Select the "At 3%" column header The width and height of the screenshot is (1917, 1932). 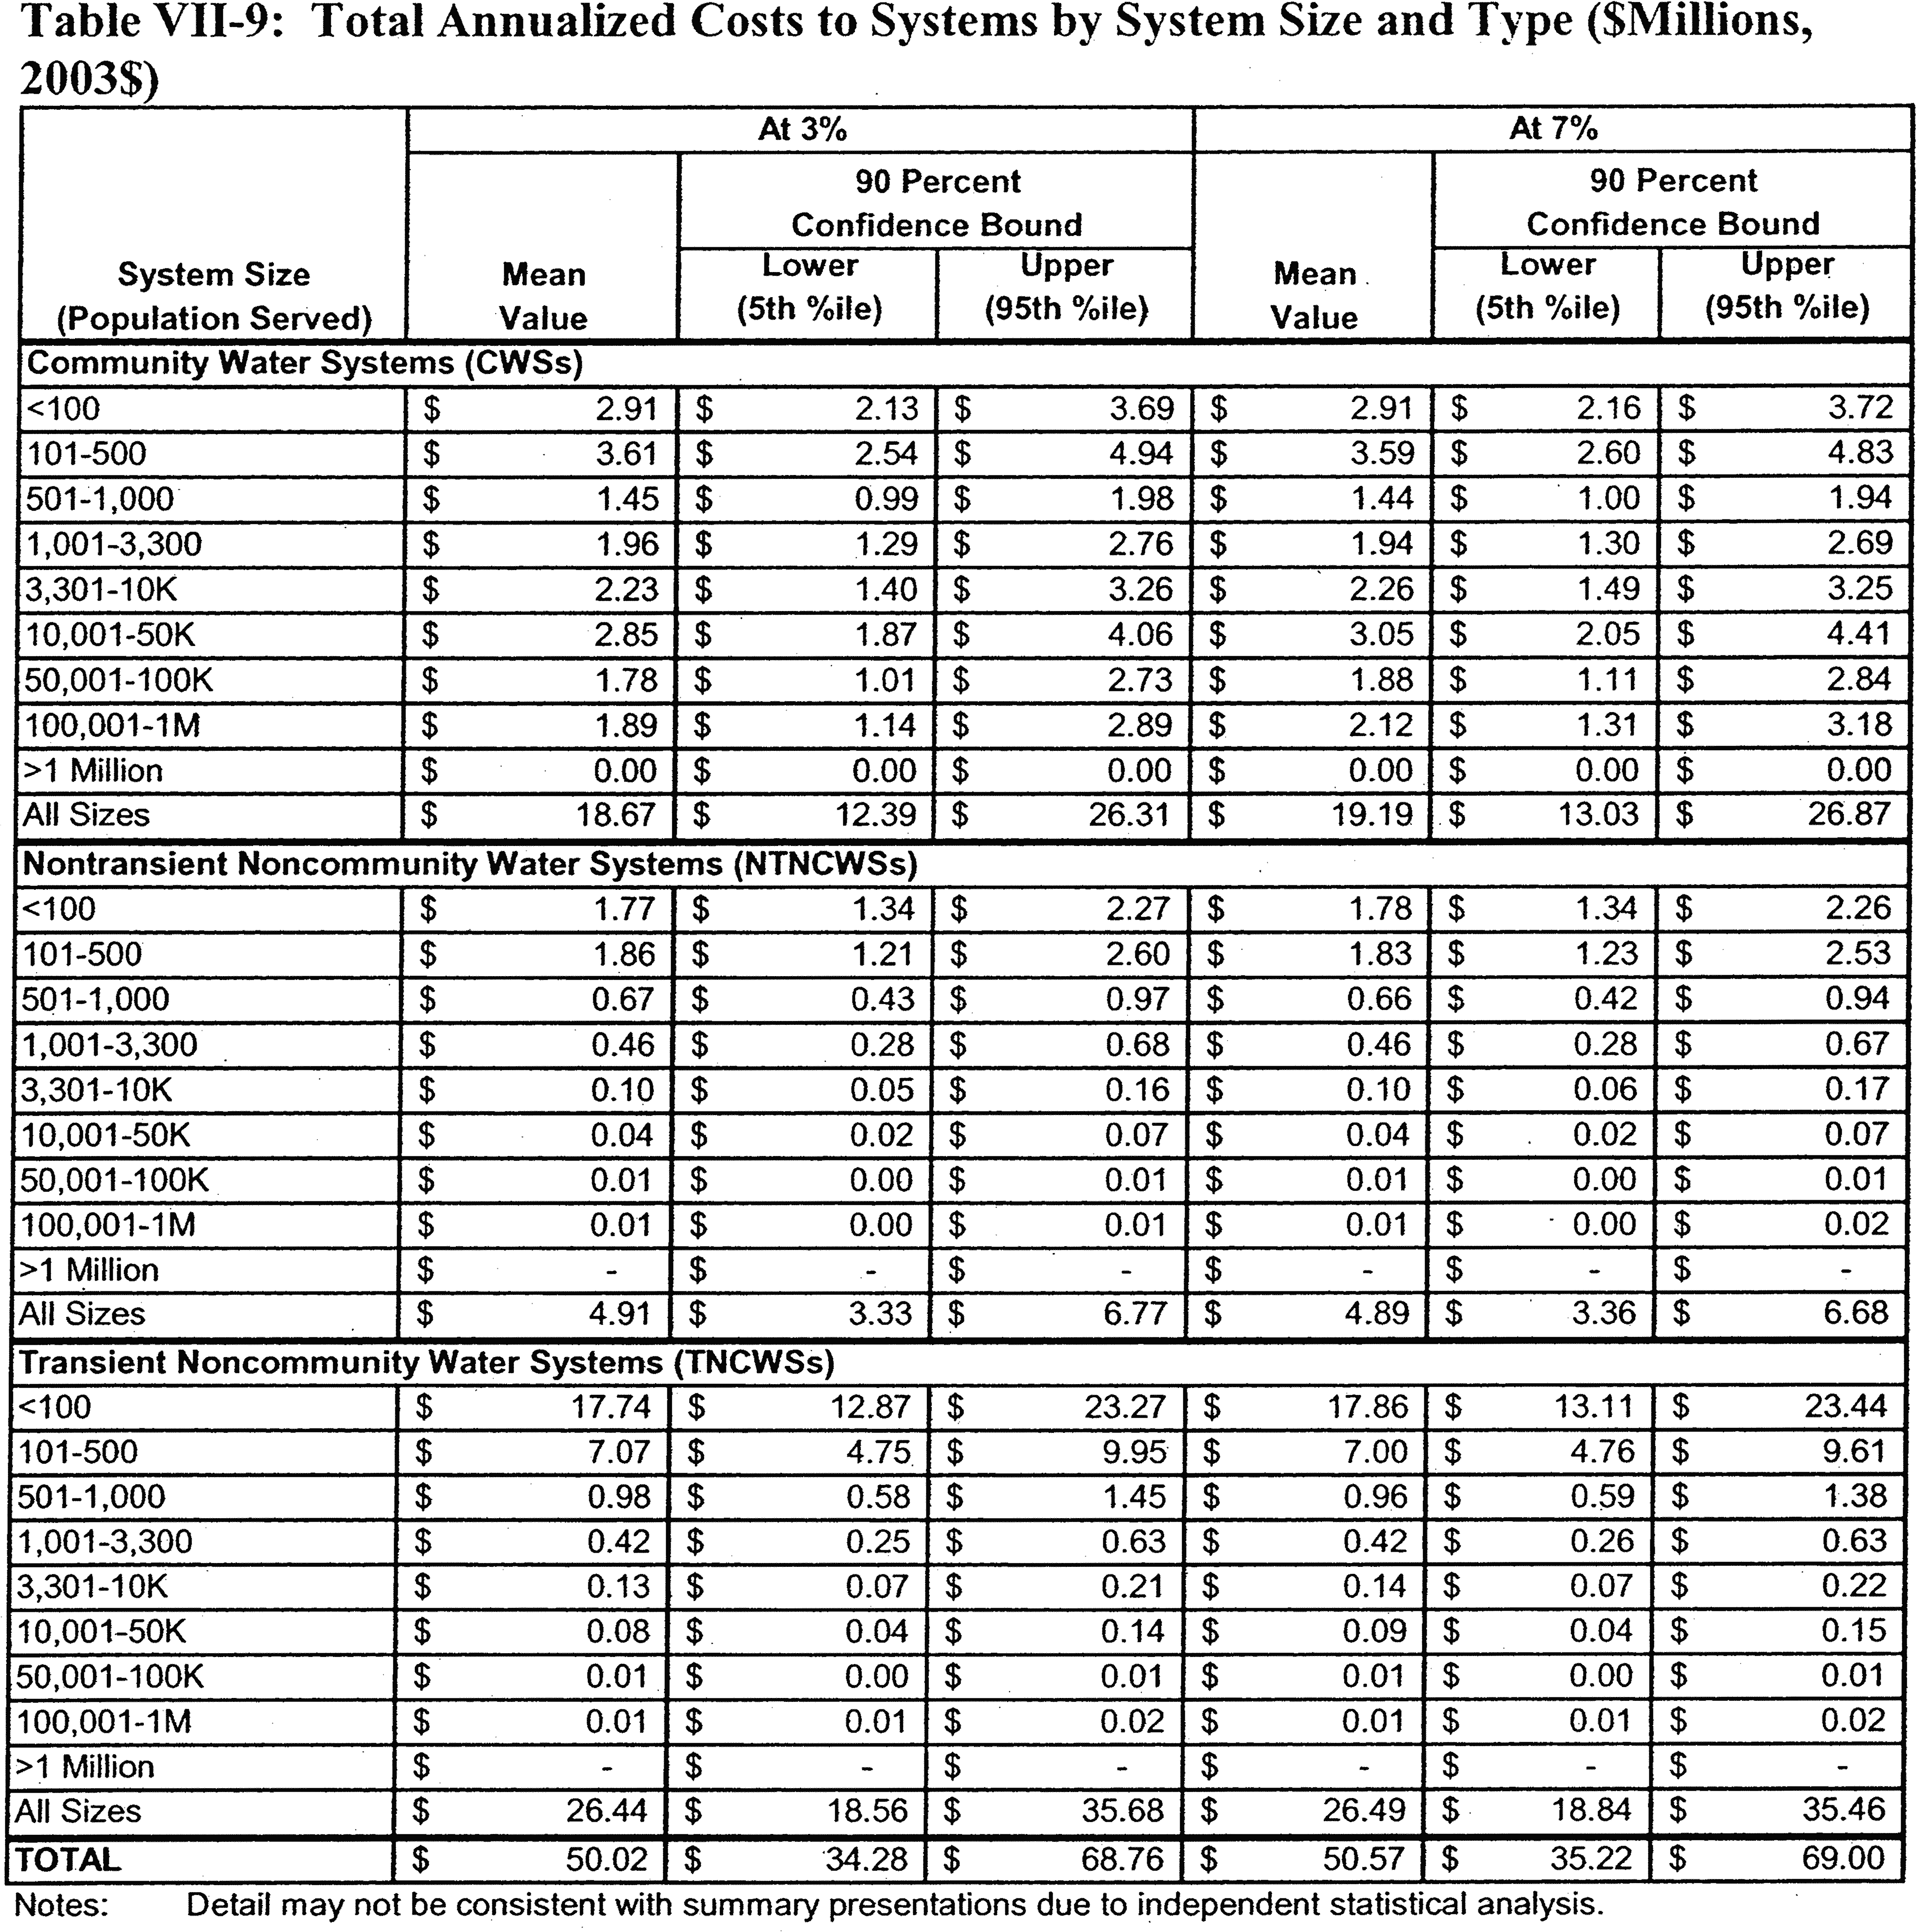pyautogui.click(x=801, y=129)
